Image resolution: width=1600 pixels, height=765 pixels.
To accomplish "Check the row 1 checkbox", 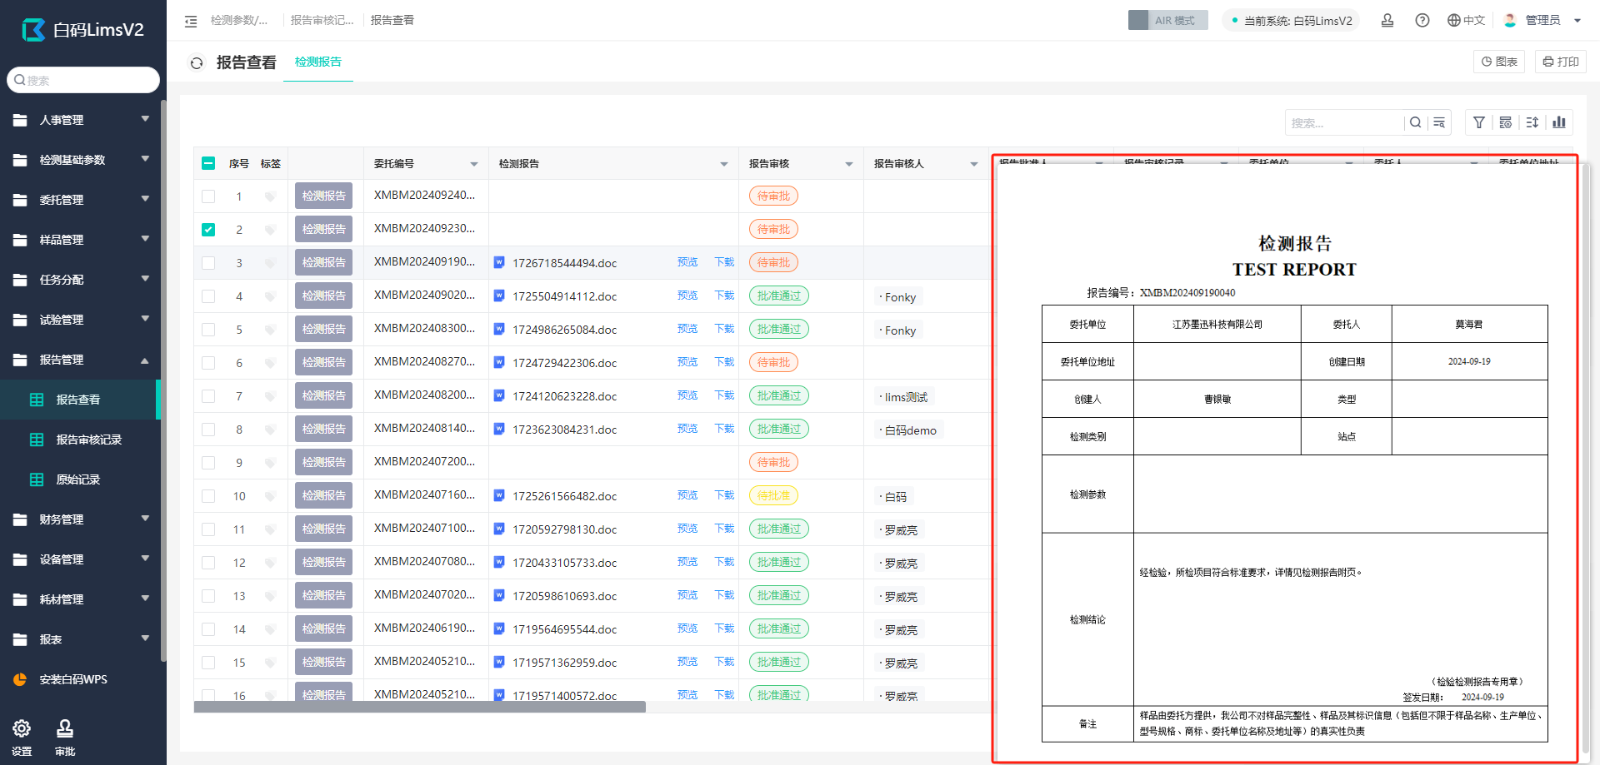I will [x=208, y=196].
